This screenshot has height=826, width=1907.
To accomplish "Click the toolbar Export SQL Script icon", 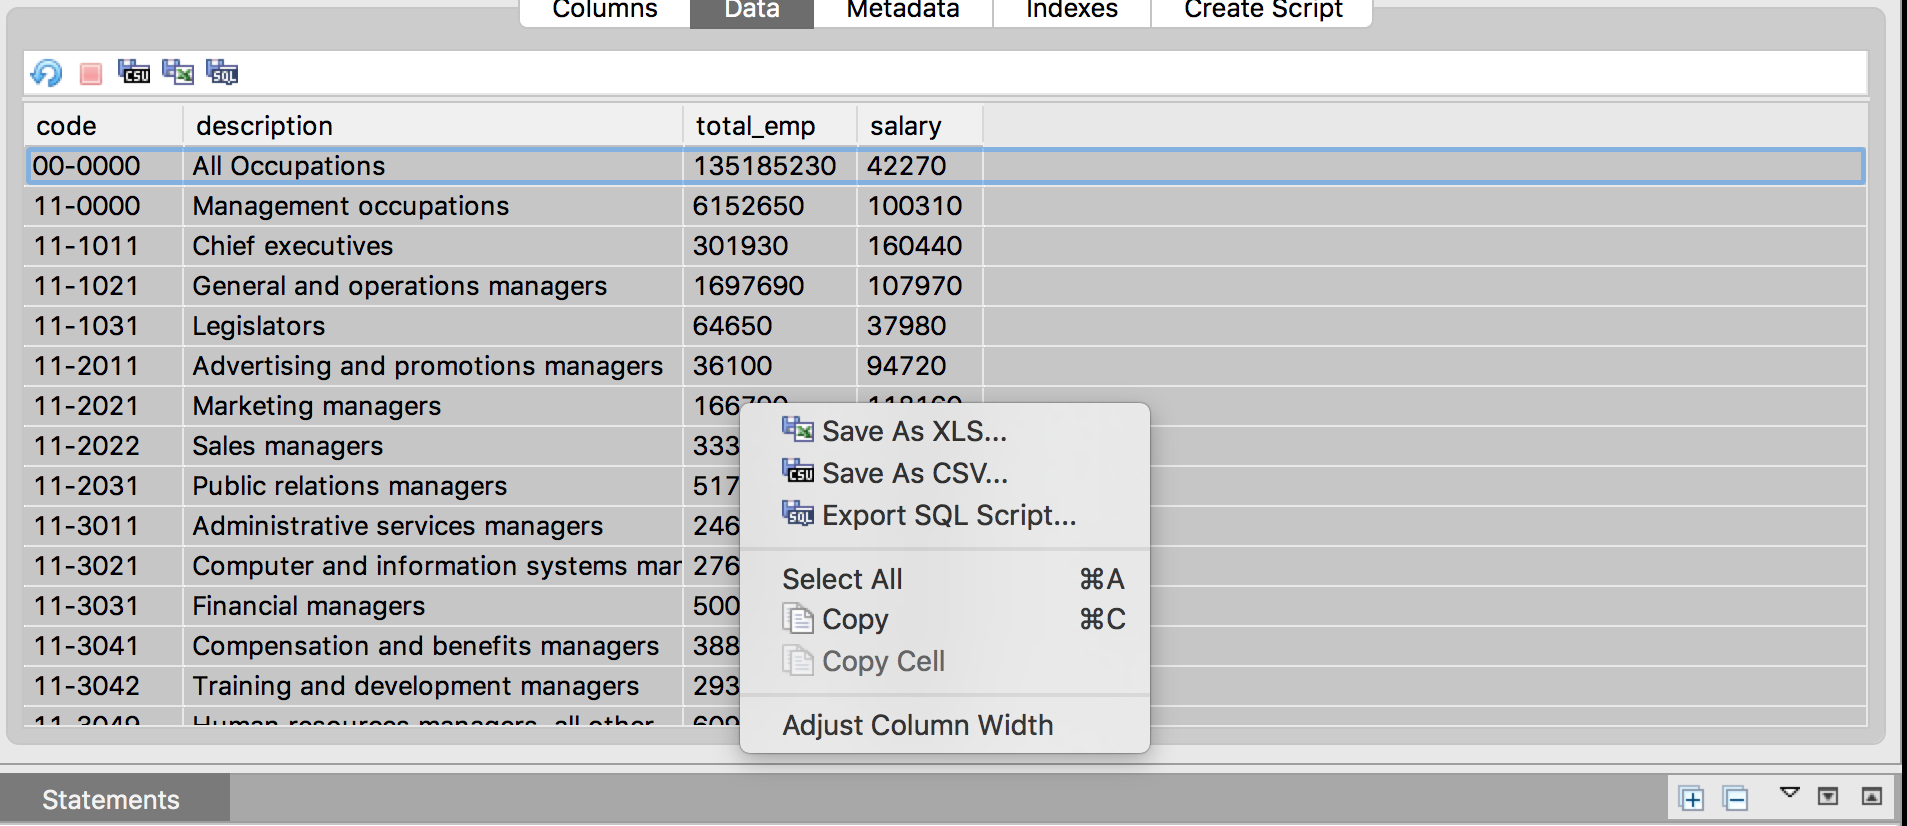I will coord(222,72).
